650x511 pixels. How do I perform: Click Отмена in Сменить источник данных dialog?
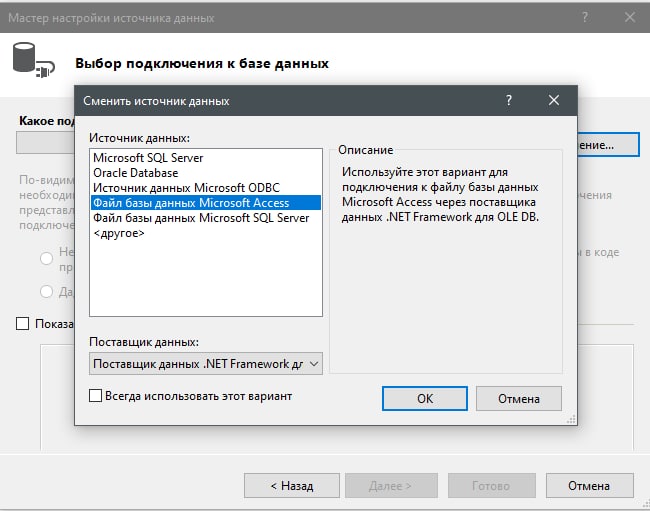519,399
